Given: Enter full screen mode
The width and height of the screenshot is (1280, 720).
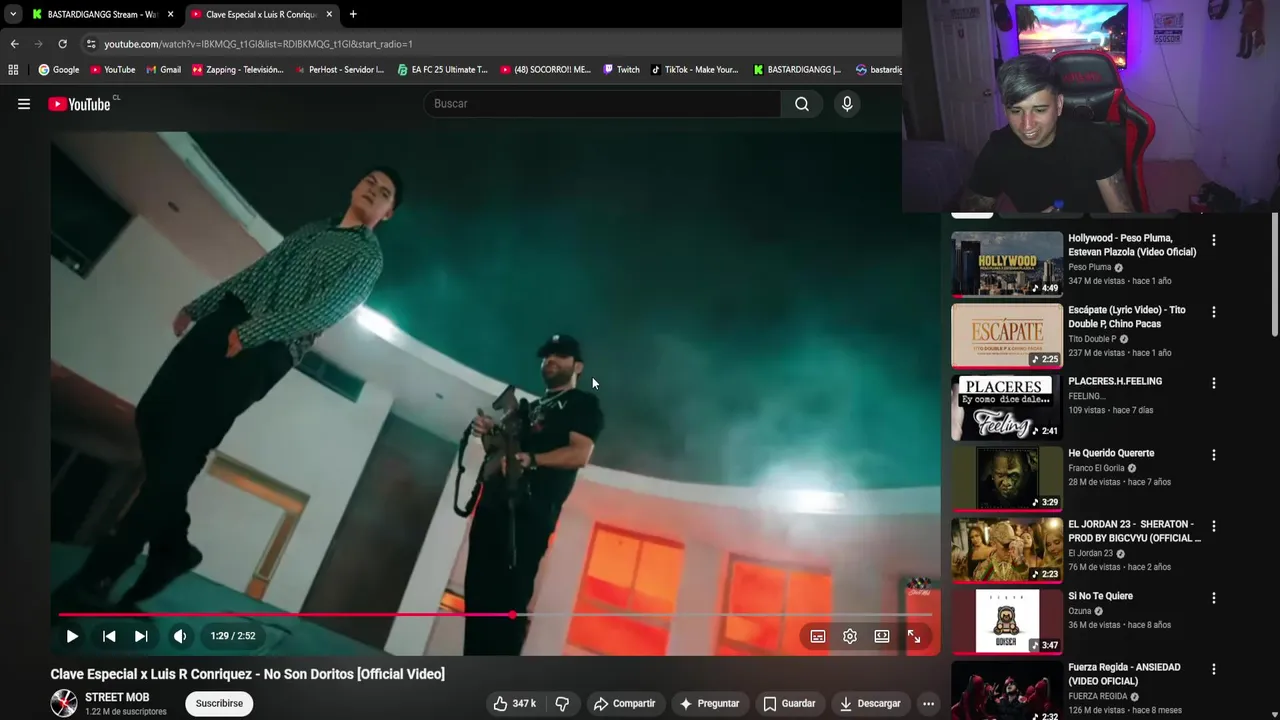Looking at the screenshot, I should (914, 636).
